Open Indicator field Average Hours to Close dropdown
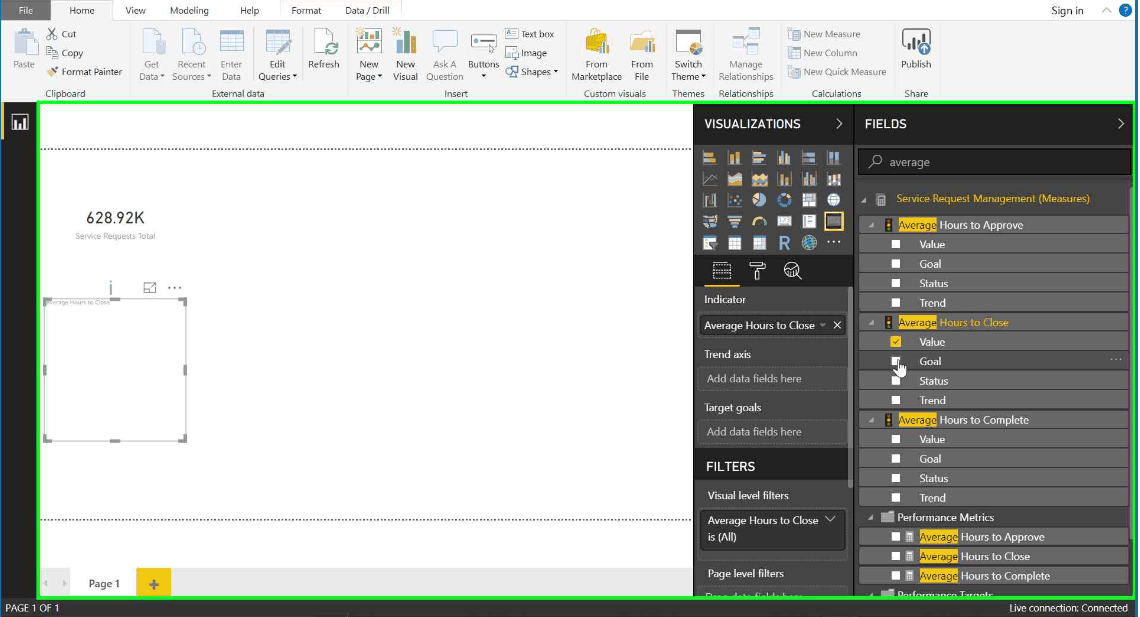 (x=822, y=326)
